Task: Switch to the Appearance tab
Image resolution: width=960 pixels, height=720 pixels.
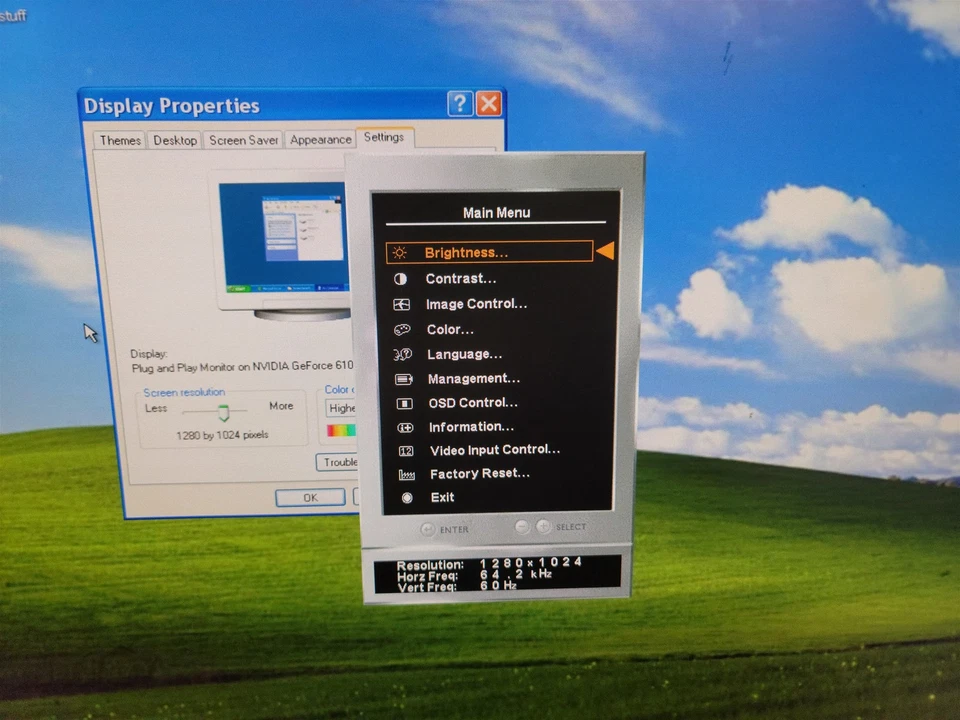Action: click(x=320, y=140)
